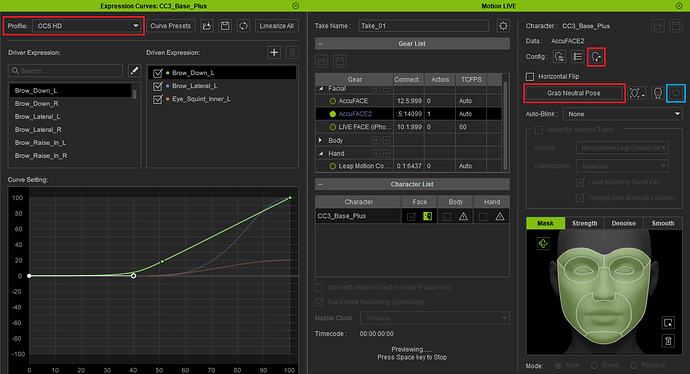Click Linearize All button
Viewport: 690px width, 374px height.
click(277, 26)
